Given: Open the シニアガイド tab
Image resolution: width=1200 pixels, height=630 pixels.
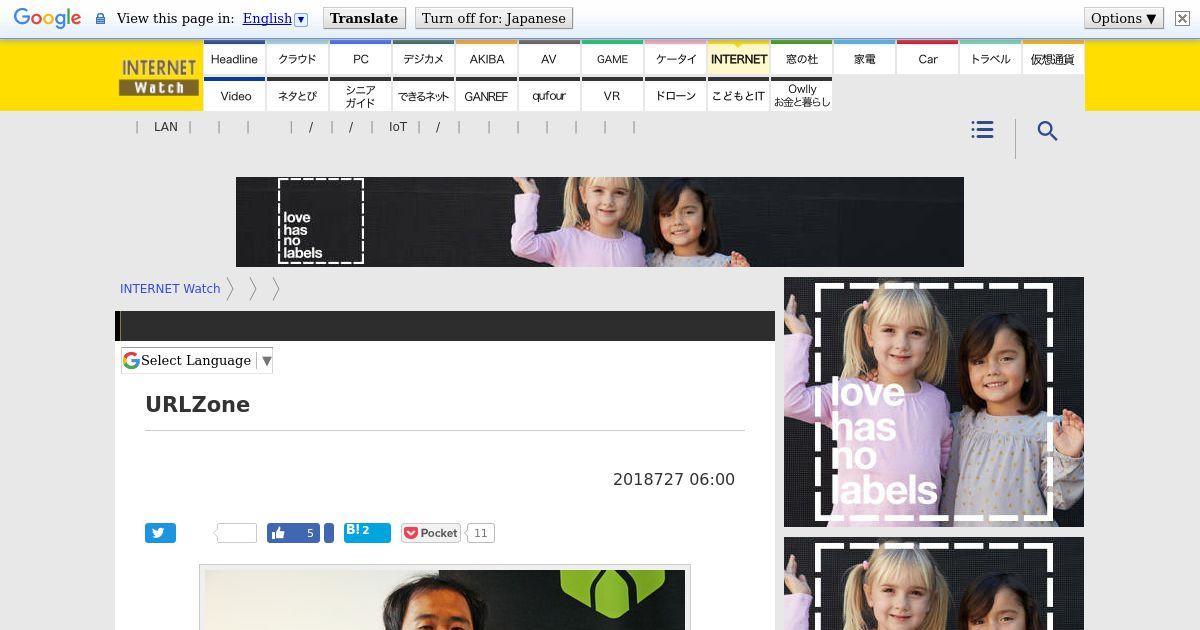Looking at the screenshot, I should [x=360, y=95].
